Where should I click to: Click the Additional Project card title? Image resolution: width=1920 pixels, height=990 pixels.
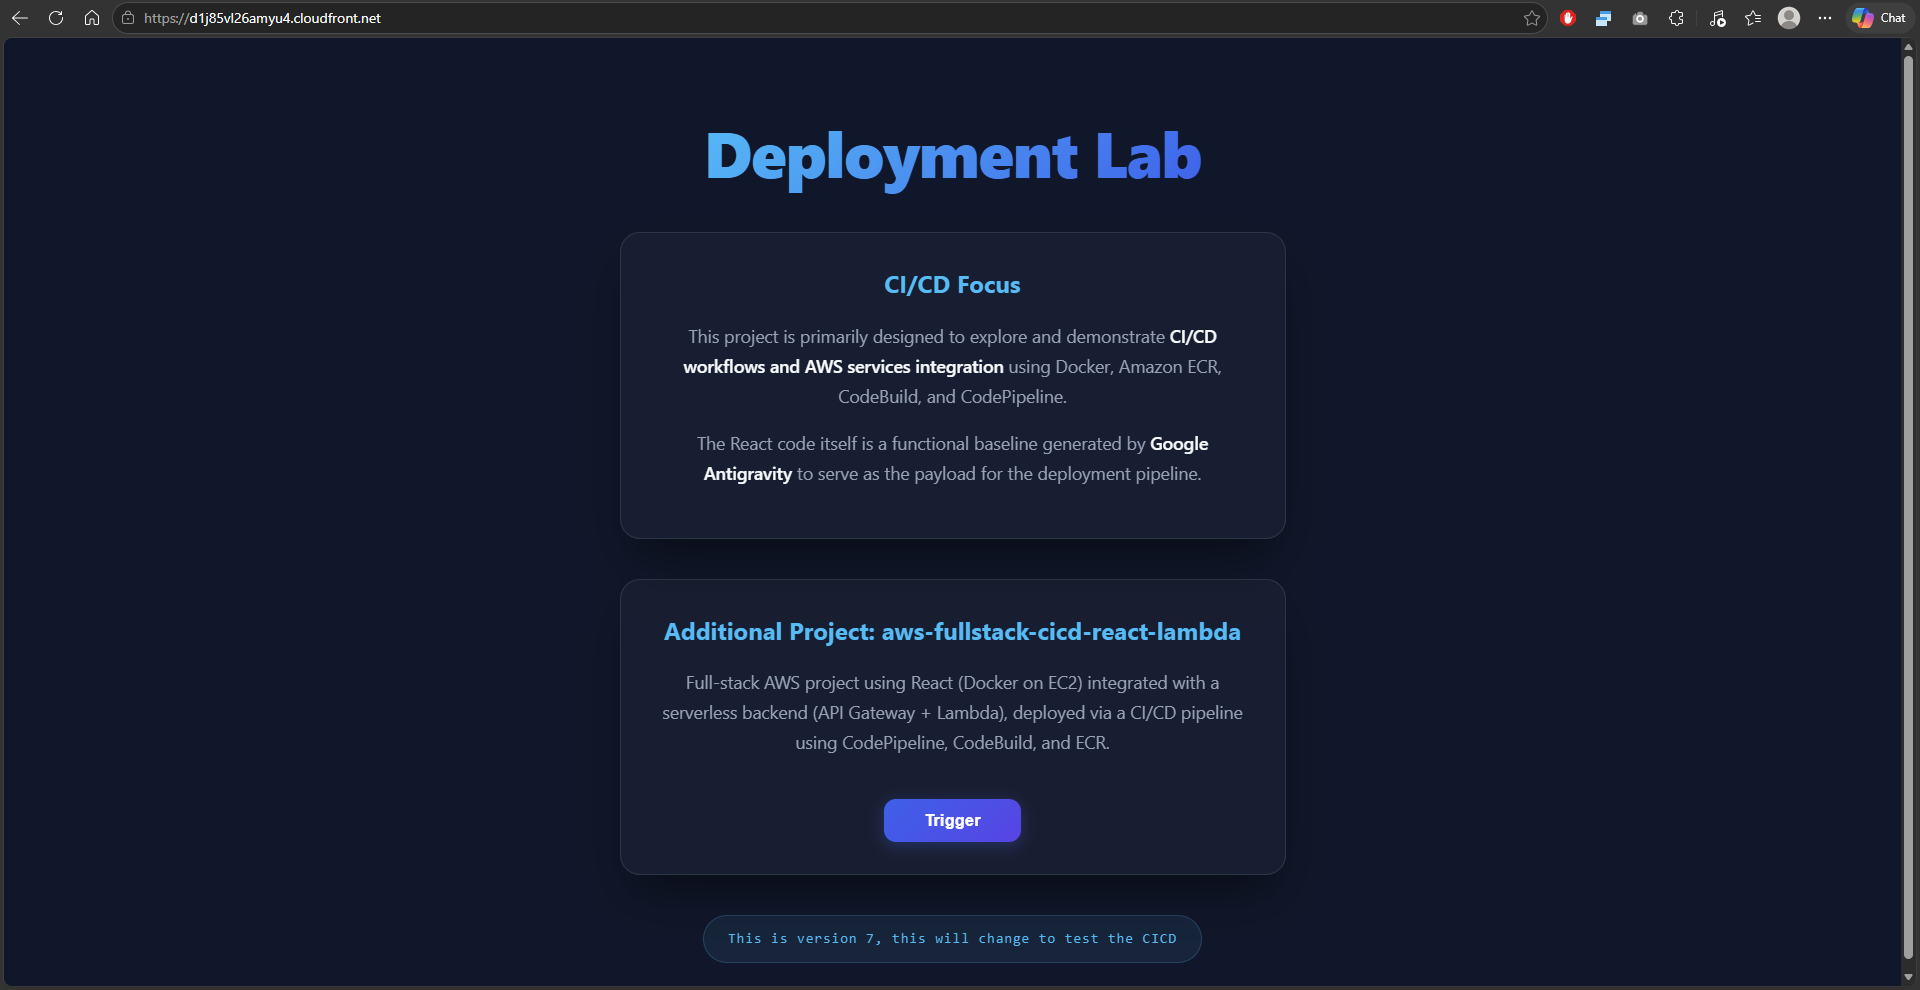952,632
